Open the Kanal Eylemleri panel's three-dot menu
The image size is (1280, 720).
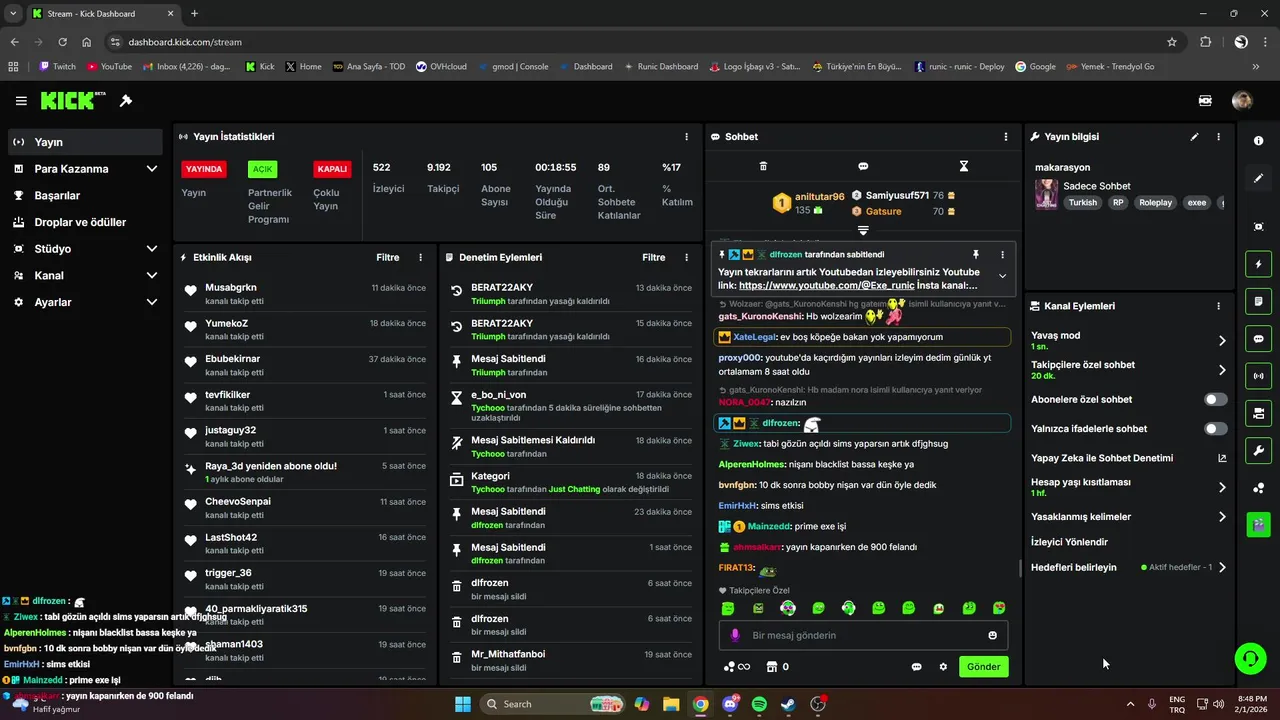click(x=1218, y=306)
